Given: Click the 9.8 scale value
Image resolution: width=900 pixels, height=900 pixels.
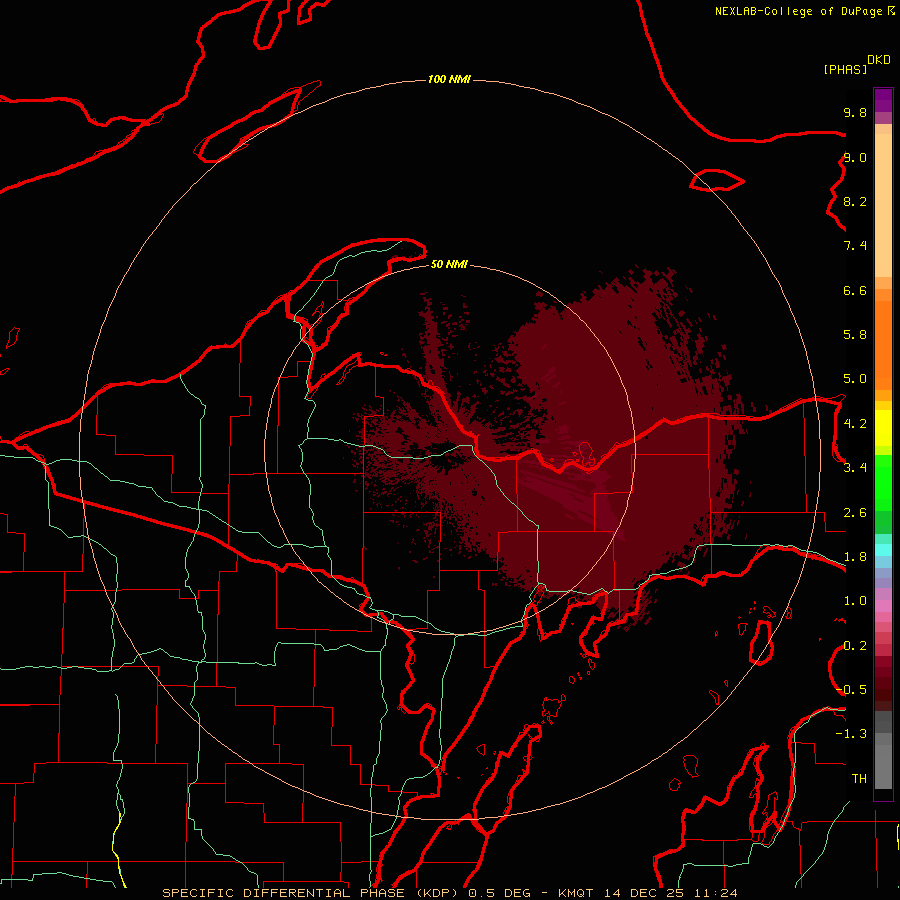Looking at the screenshot, I should point(855,112).
